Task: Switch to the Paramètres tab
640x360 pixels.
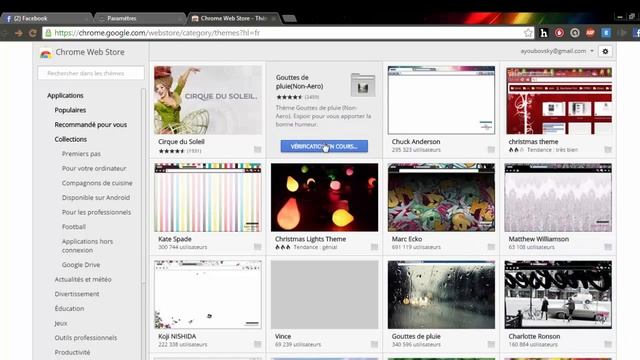Action: click(x=140, y=18)
